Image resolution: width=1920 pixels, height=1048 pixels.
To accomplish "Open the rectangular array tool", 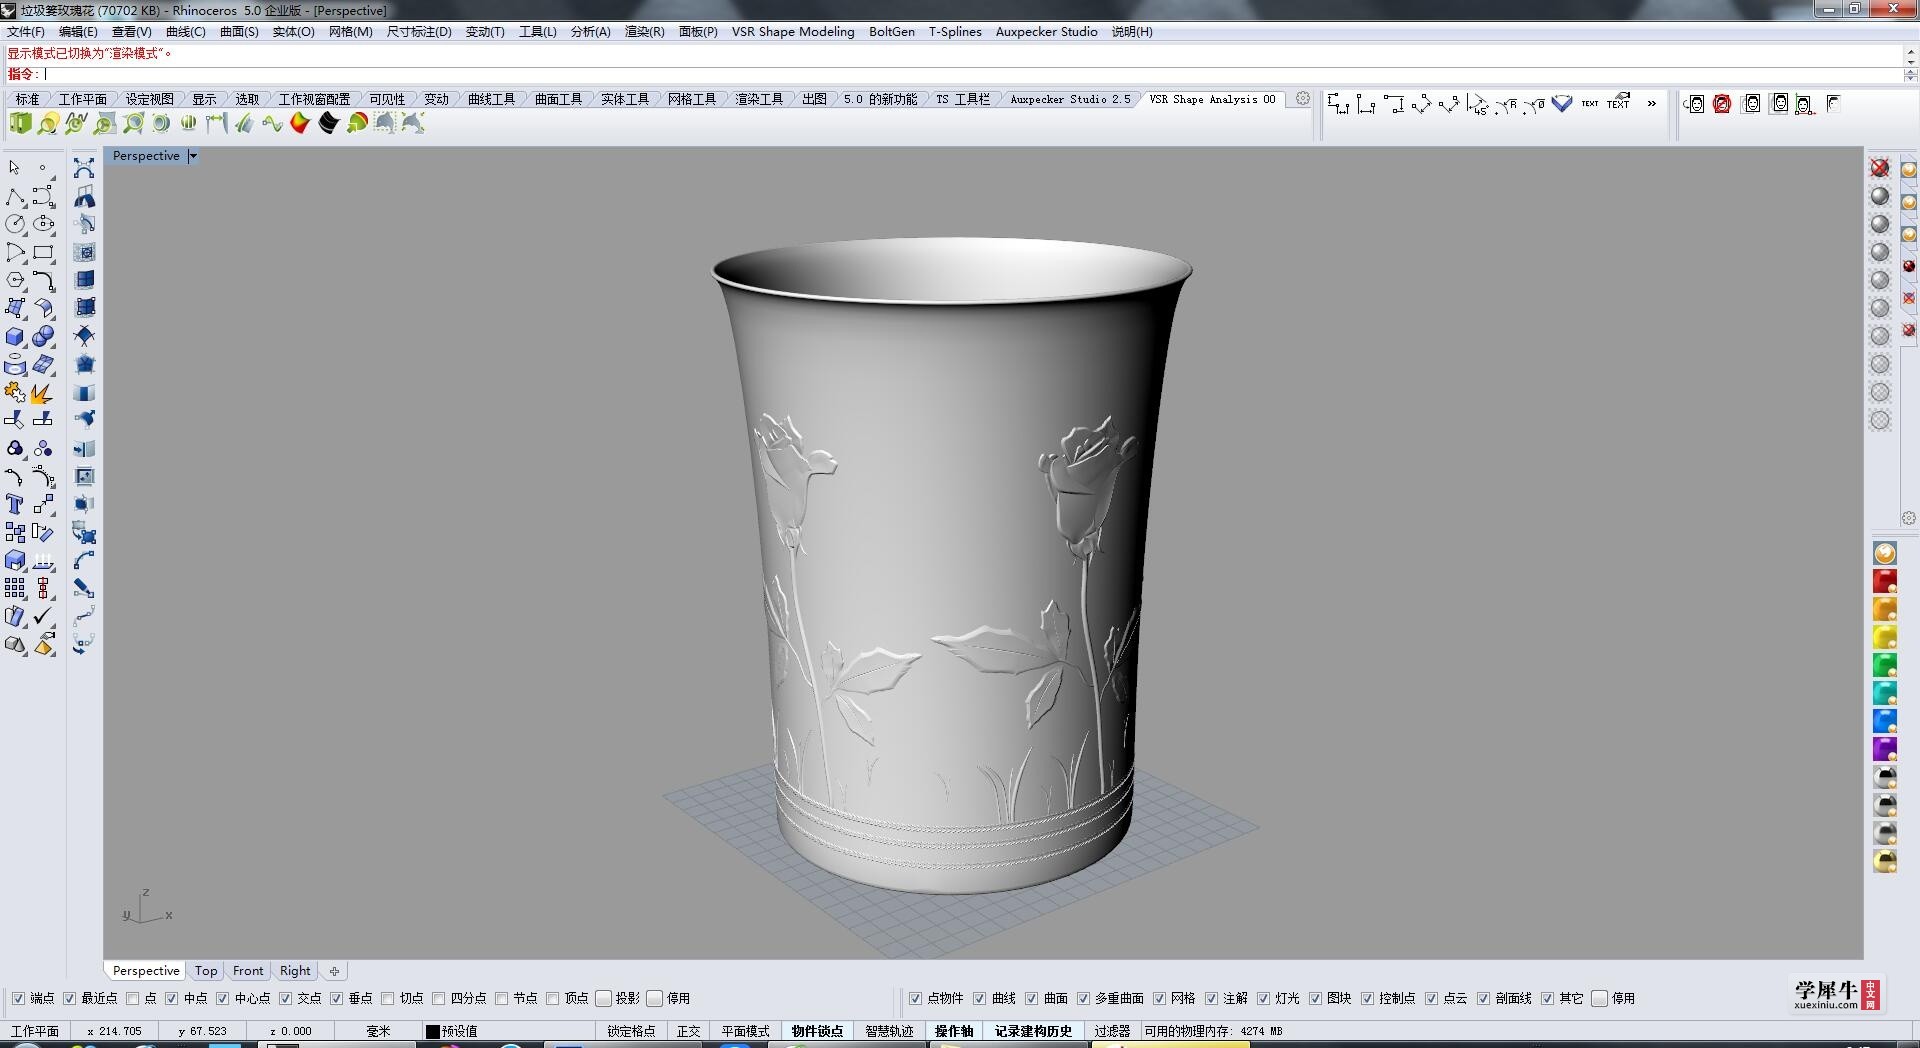I will pyautogui.click(x=15, y=588).
